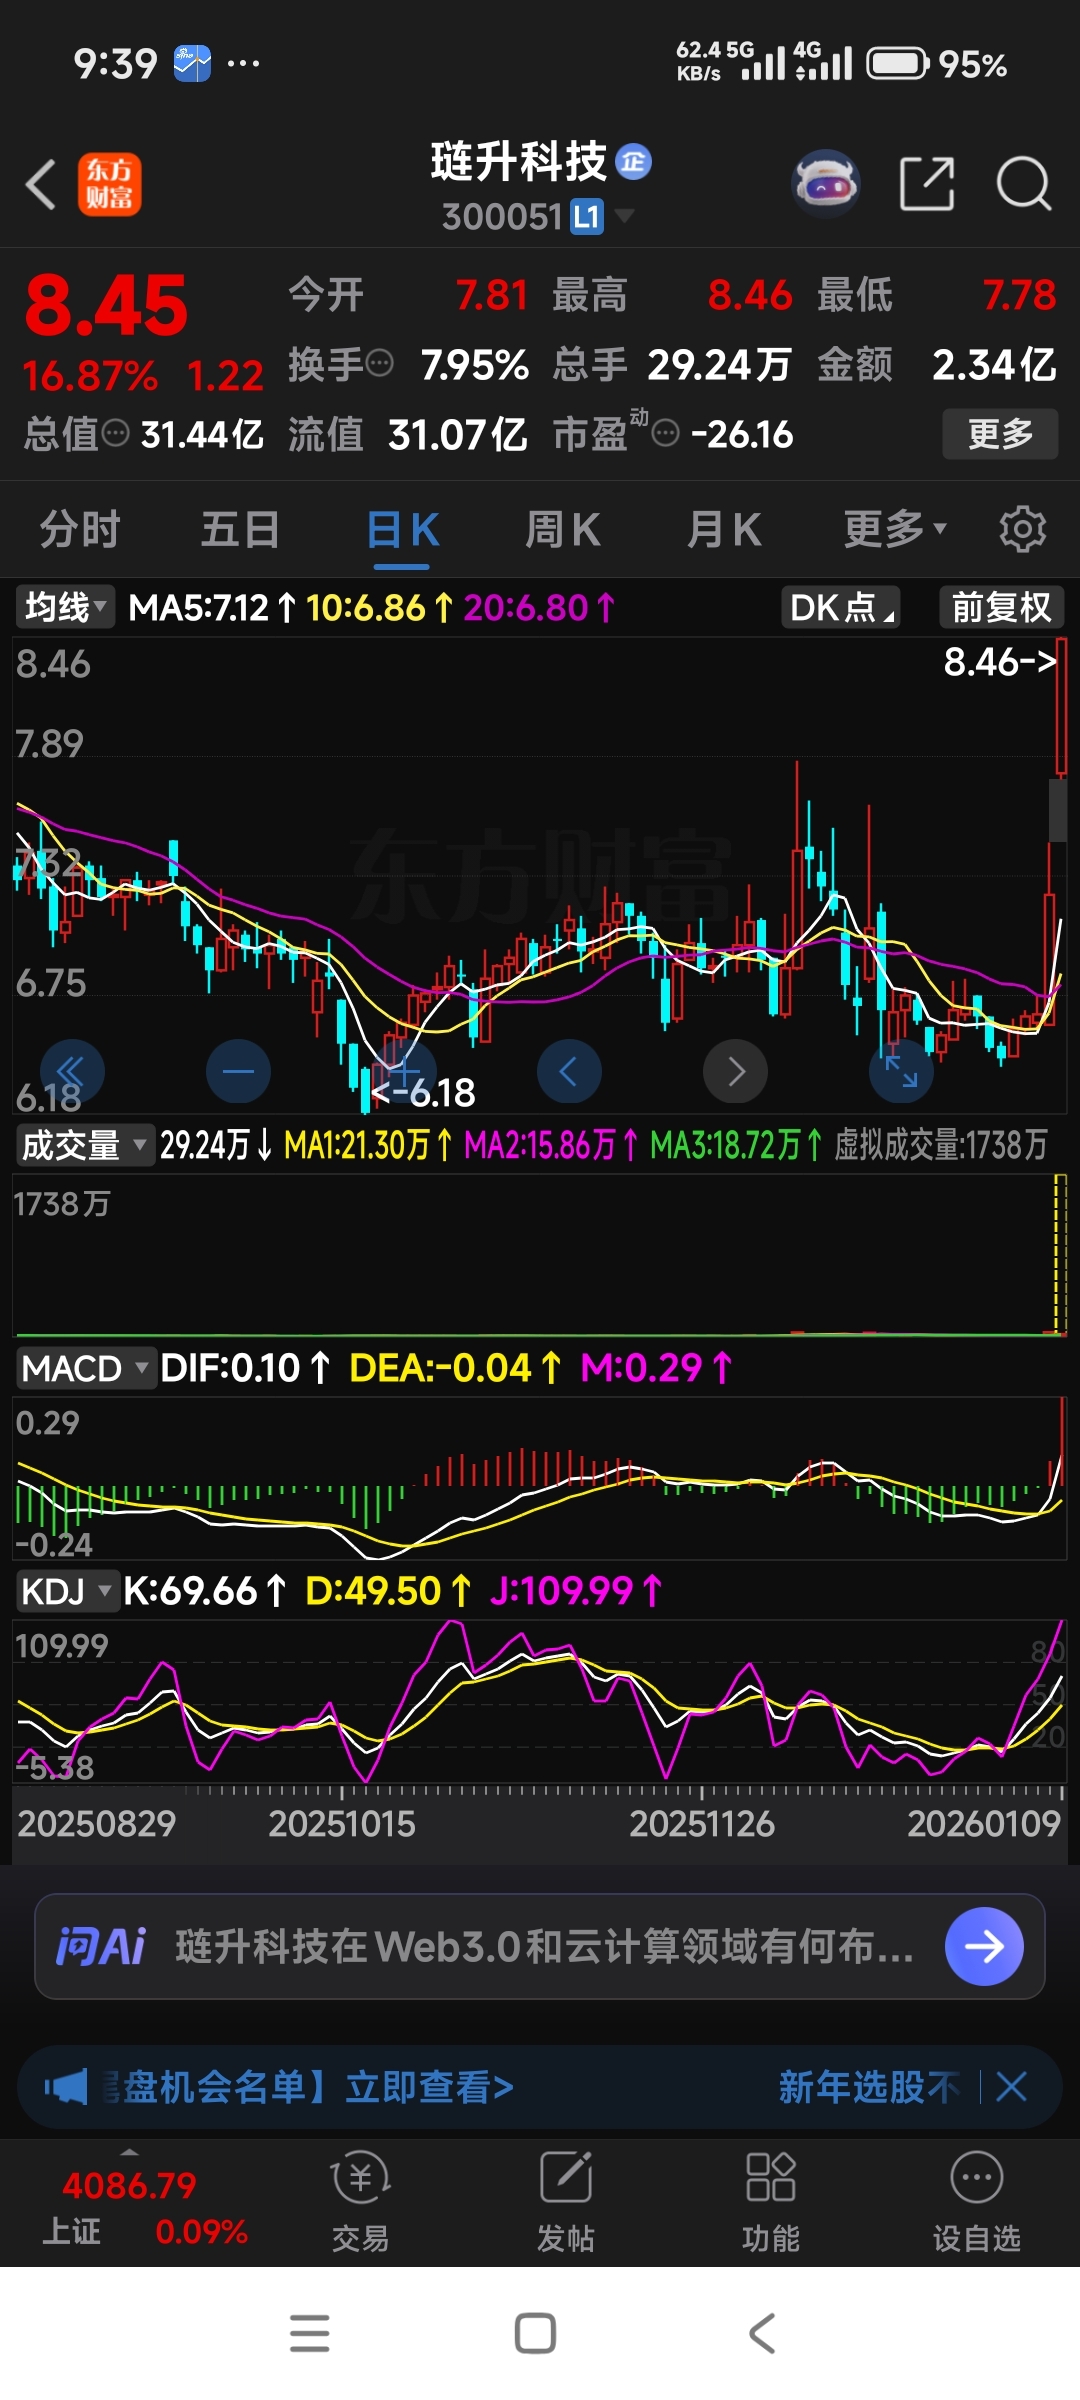
Task: Open the 均线 indicator dropdown
Action: (64, 607)
